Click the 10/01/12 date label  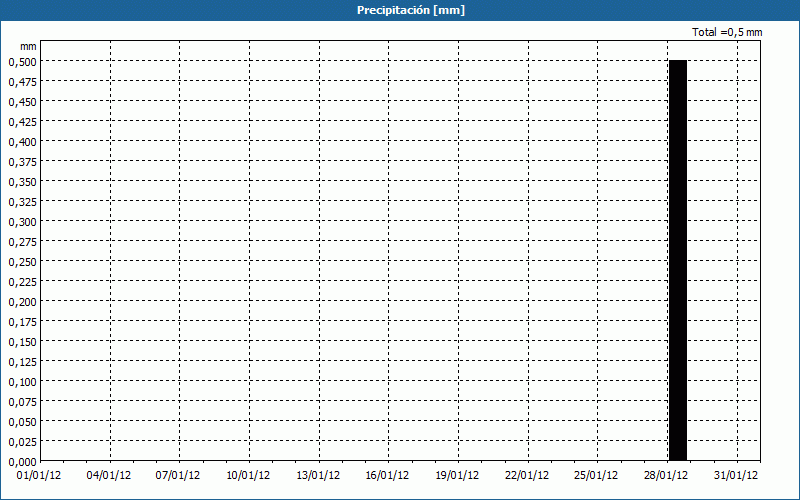pyautogui.click(x=248, y=476)
